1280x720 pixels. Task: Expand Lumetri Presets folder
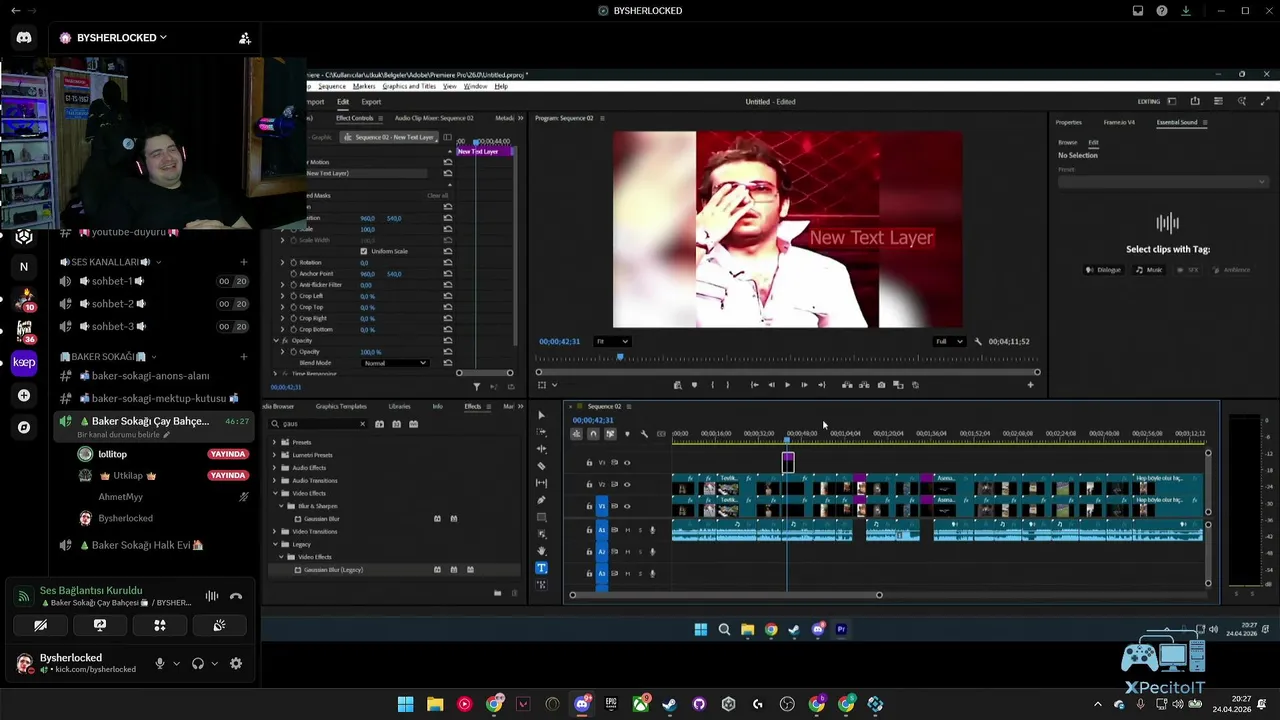pos(275,455)
